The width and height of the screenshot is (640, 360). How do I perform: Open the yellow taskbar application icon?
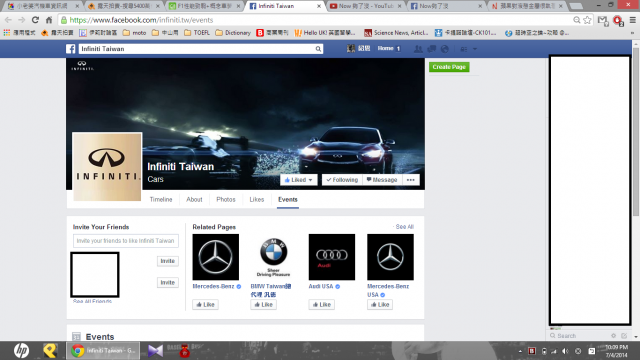point(50,351)
